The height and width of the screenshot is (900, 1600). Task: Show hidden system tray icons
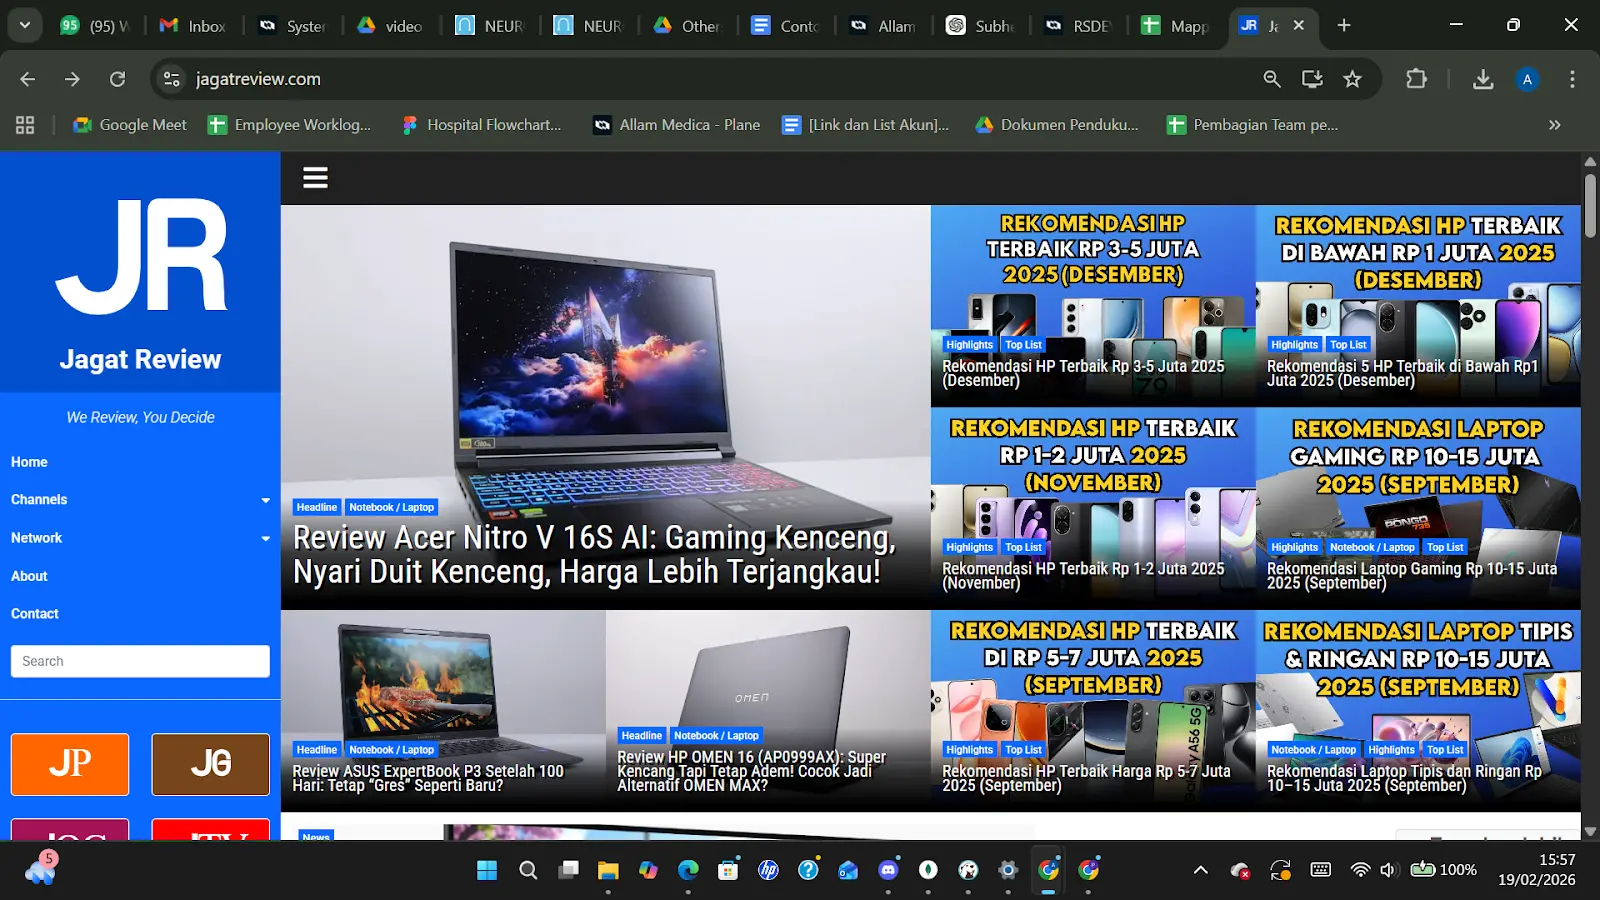click(1200, 870)
